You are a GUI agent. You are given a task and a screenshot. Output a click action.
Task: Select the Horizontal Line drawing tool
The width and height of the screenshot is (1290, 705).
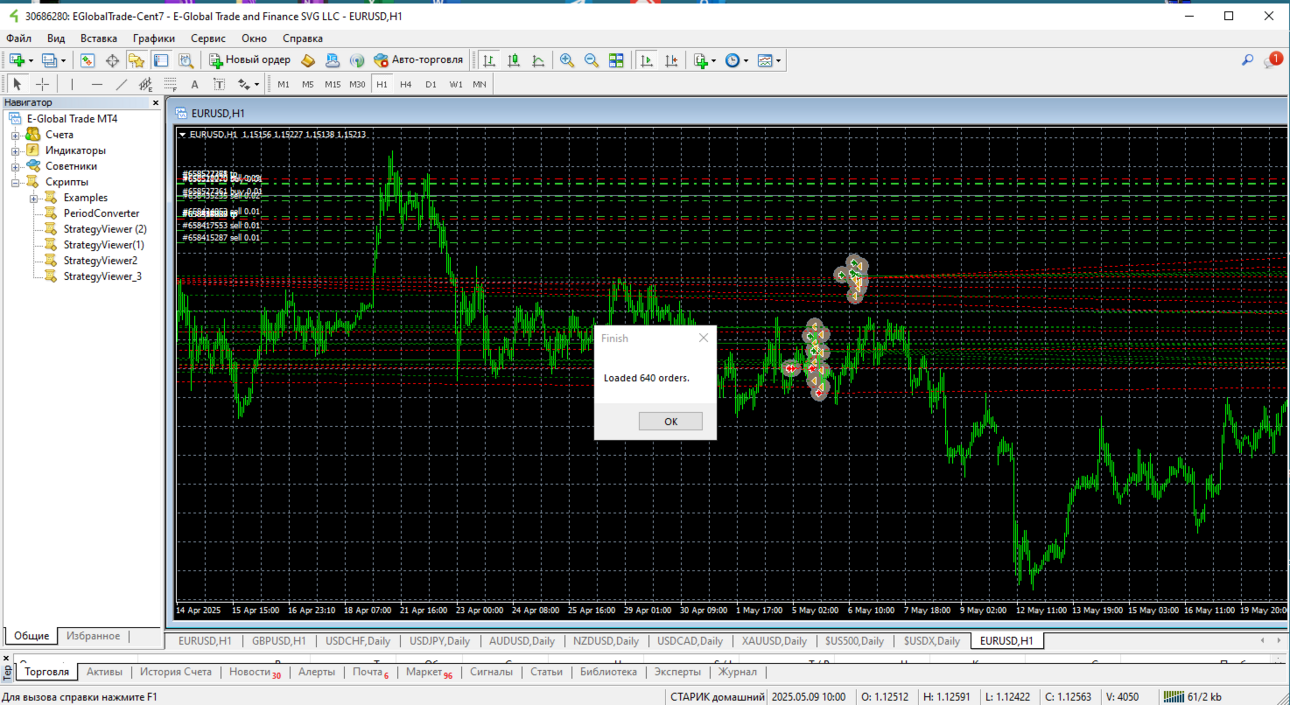97,84
